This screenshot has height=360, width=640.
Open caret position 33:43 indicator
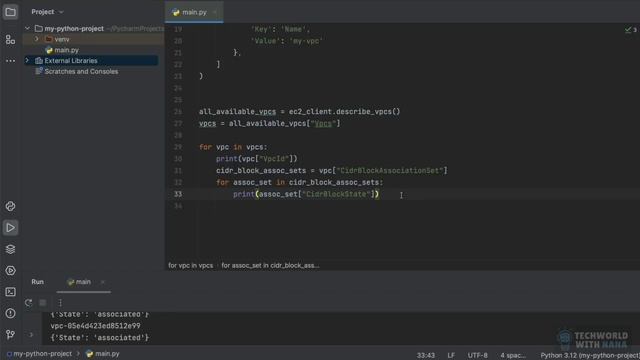[x=426, y=355]
